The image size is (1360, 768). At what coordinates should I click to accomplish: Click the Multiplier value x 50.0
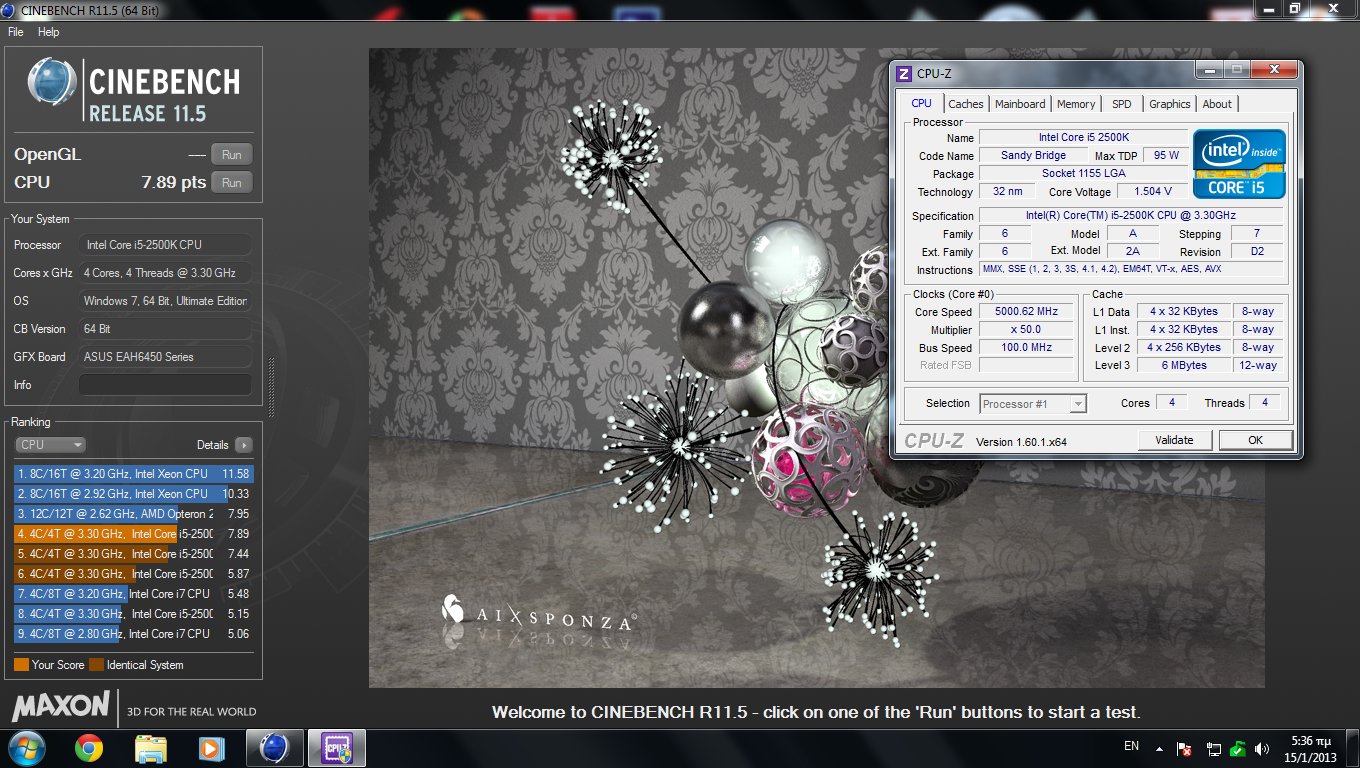click(1025, 330)
